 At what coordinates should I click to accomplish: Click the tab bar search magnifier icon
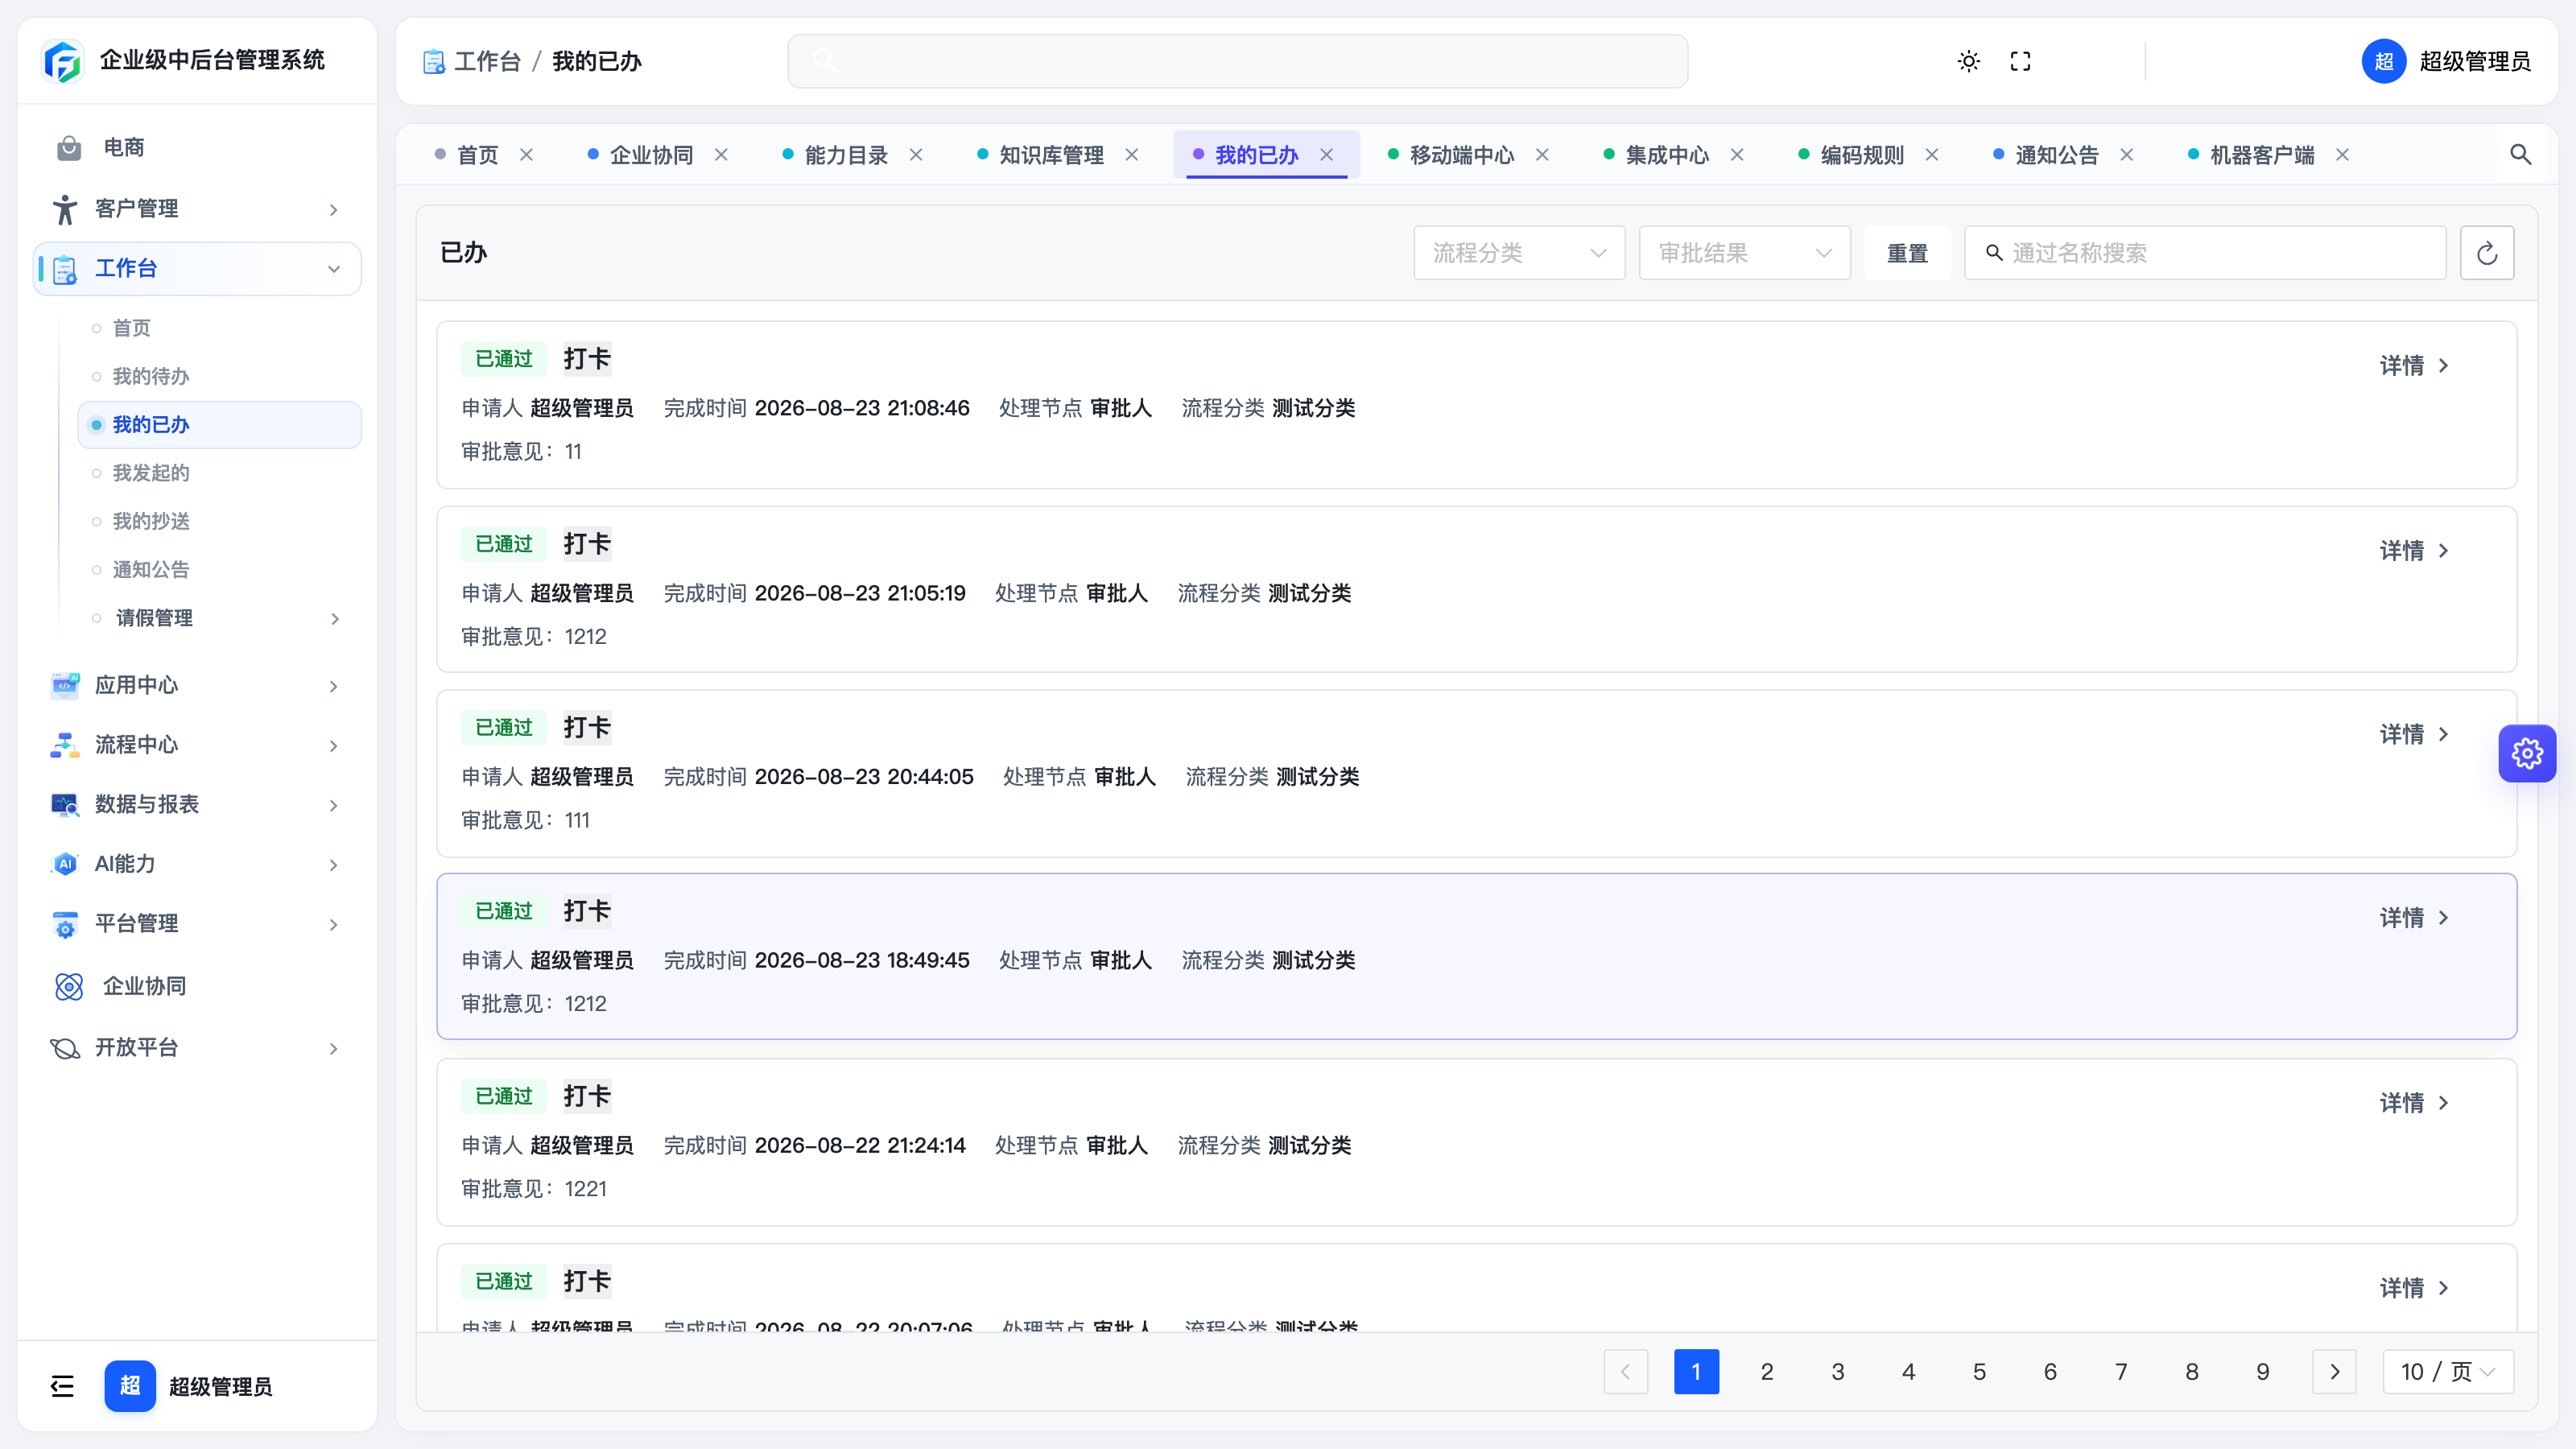[x=2520, y=154]
